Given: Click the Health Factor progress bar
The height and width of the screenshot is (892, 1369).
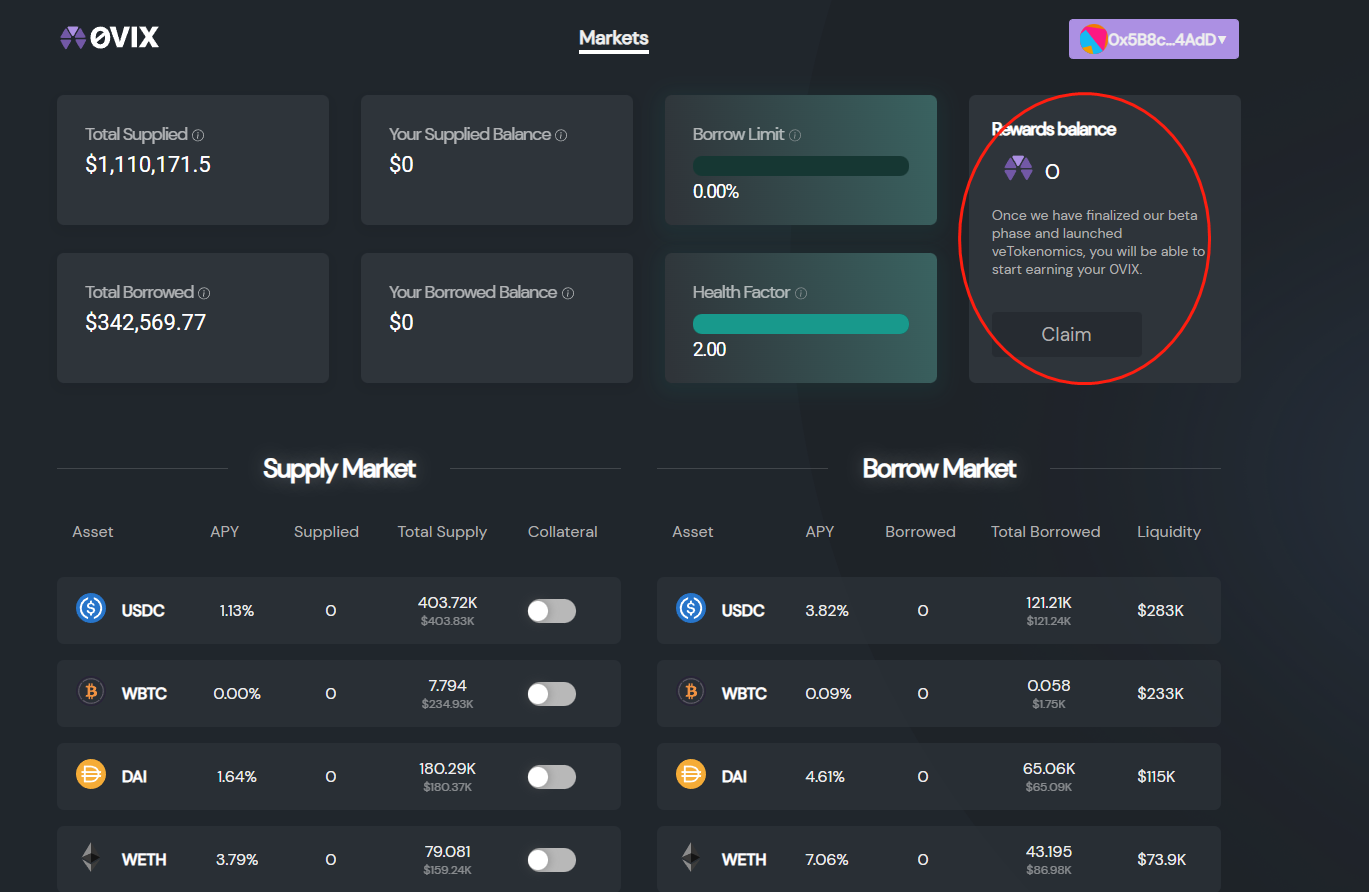Looking at the screenshot, I should click(x=800, y=324).
